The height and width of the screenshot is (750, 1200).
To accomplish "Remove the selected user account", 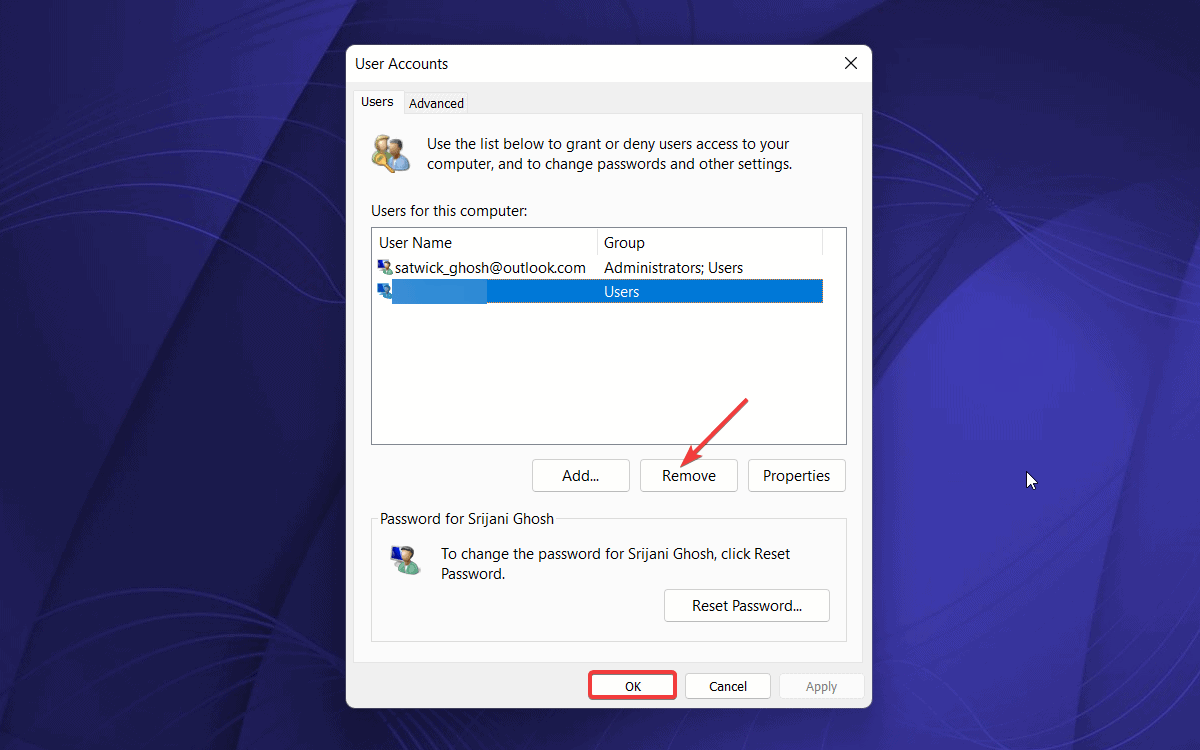I will click(688, 475).
